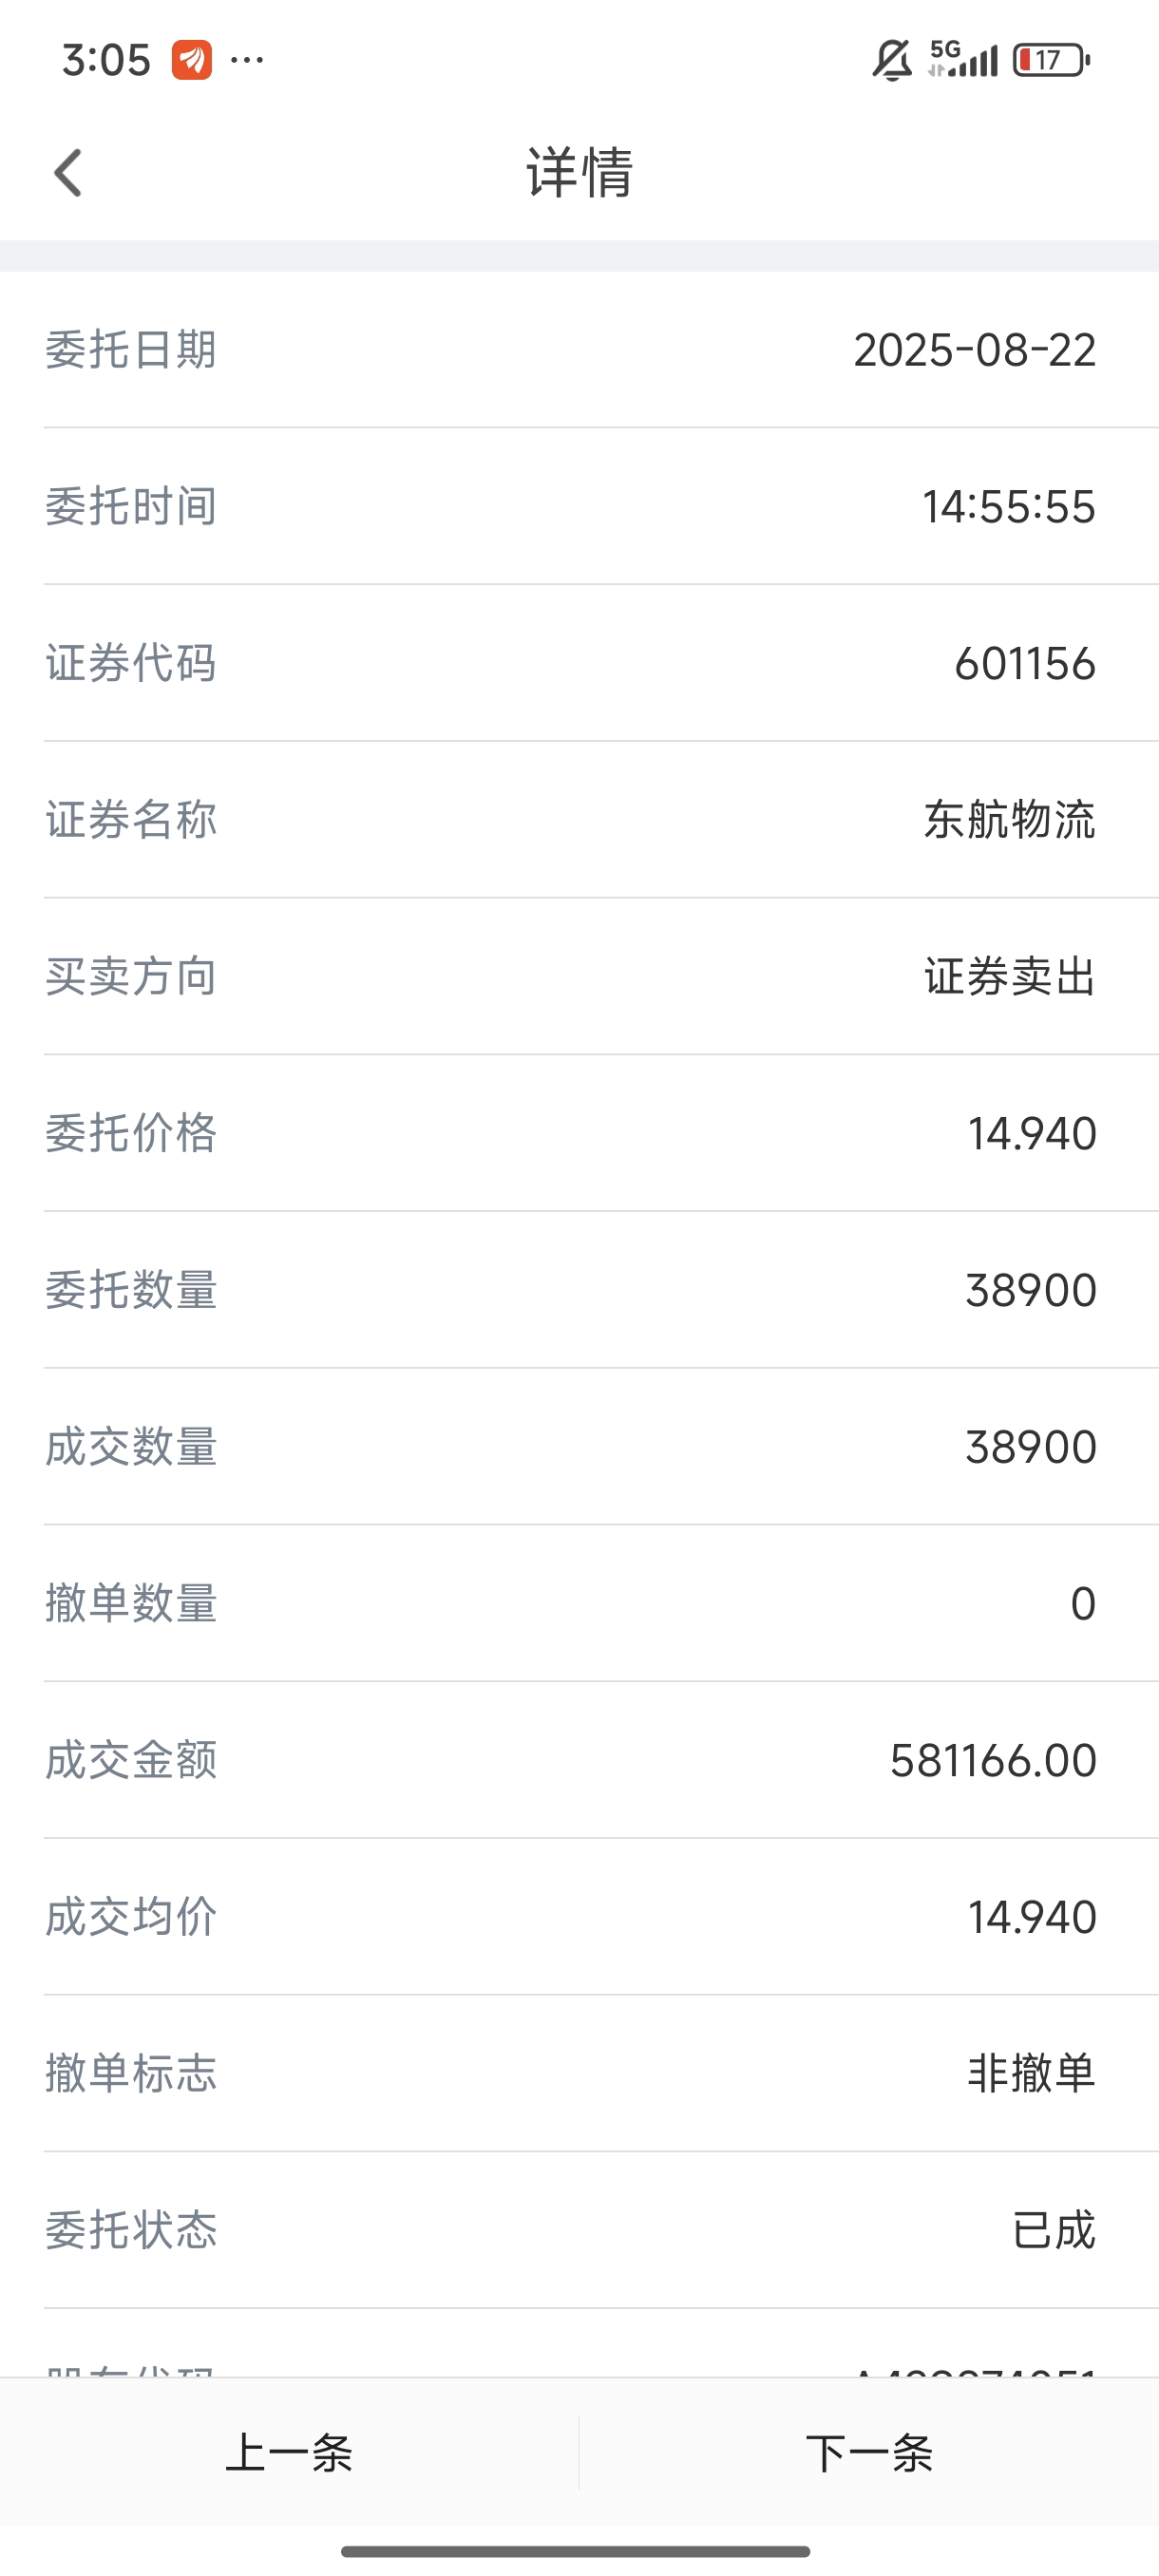The width and height of the screenshot is (1159, 2576).
Task: Tap security code value 601156
Action: [1025, 663]
